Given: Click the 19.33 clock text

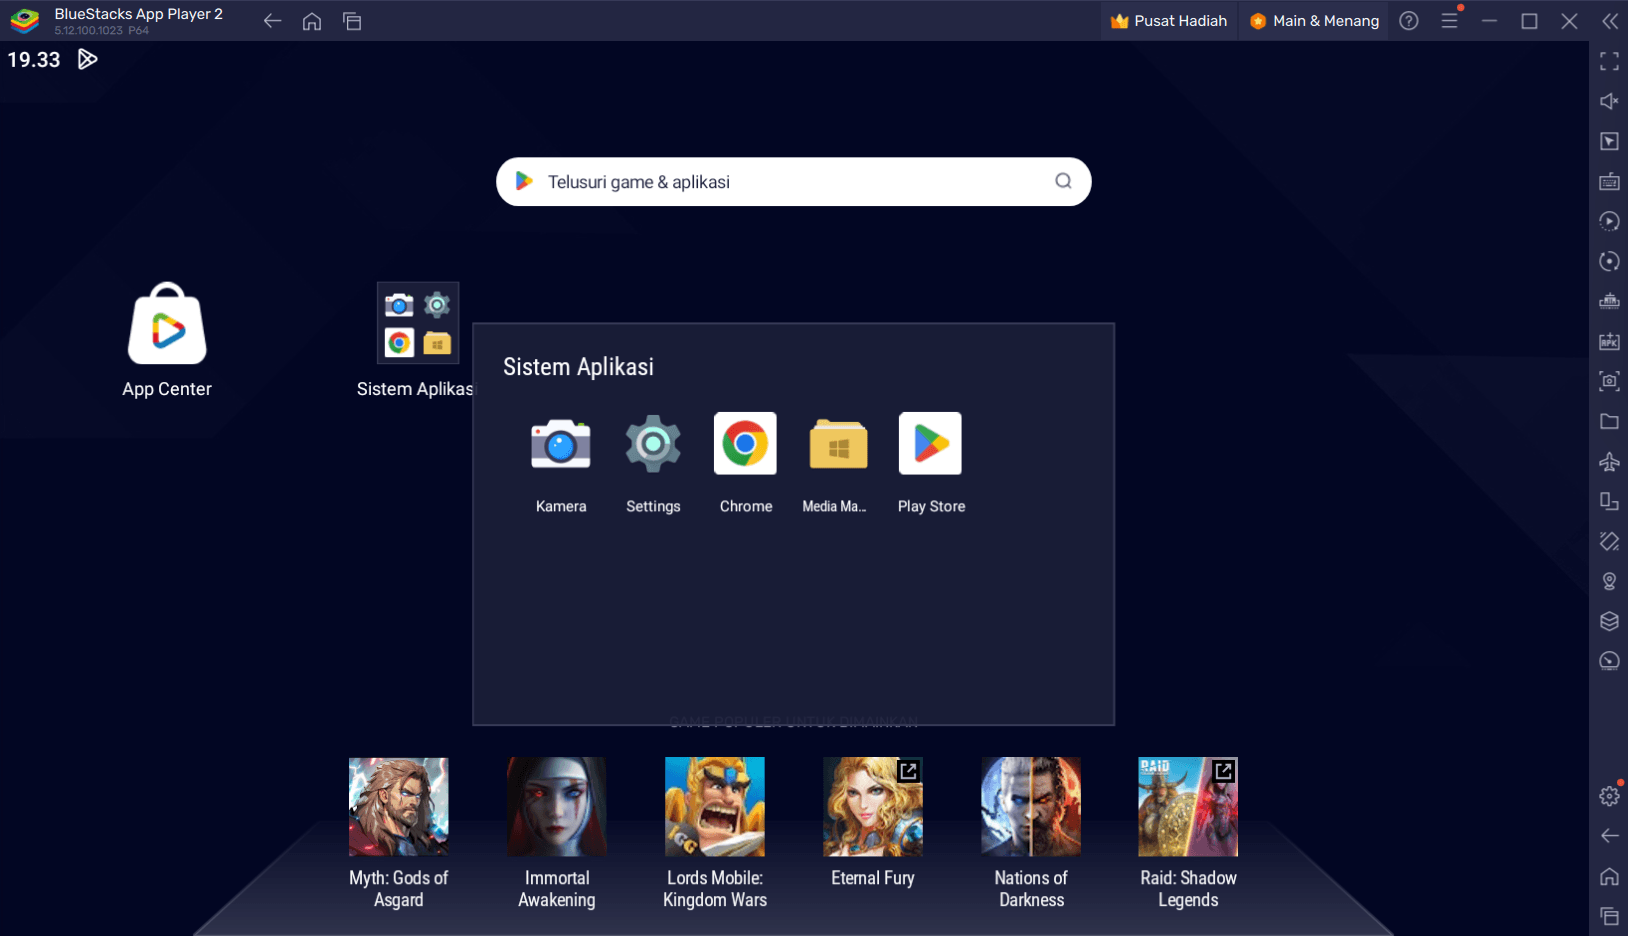Looking at the screenshot, I should click(34, 60).
